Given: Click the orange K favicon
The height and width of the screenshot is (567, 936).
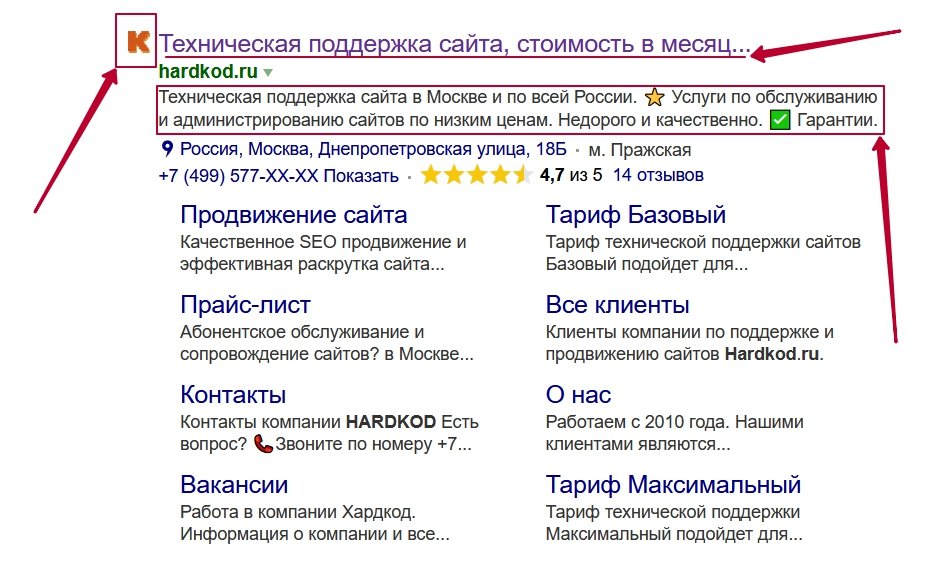Looking at the screenshot, I should point(138,42).
